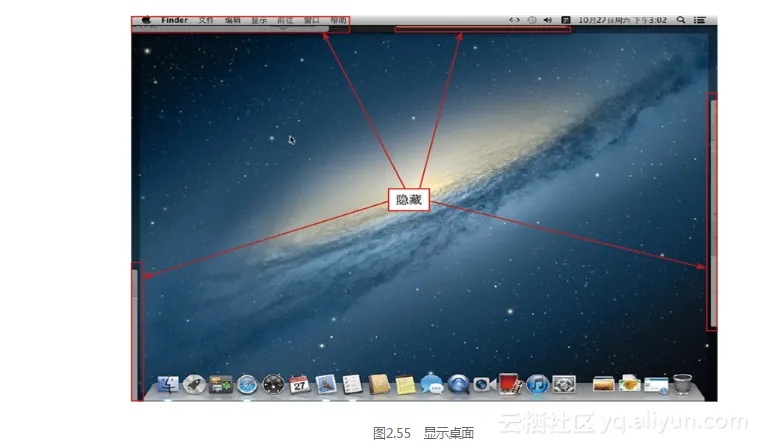This screenshot has height=445, width=759.
Task: Open the Apple menu
Action: tap(146, 20)
